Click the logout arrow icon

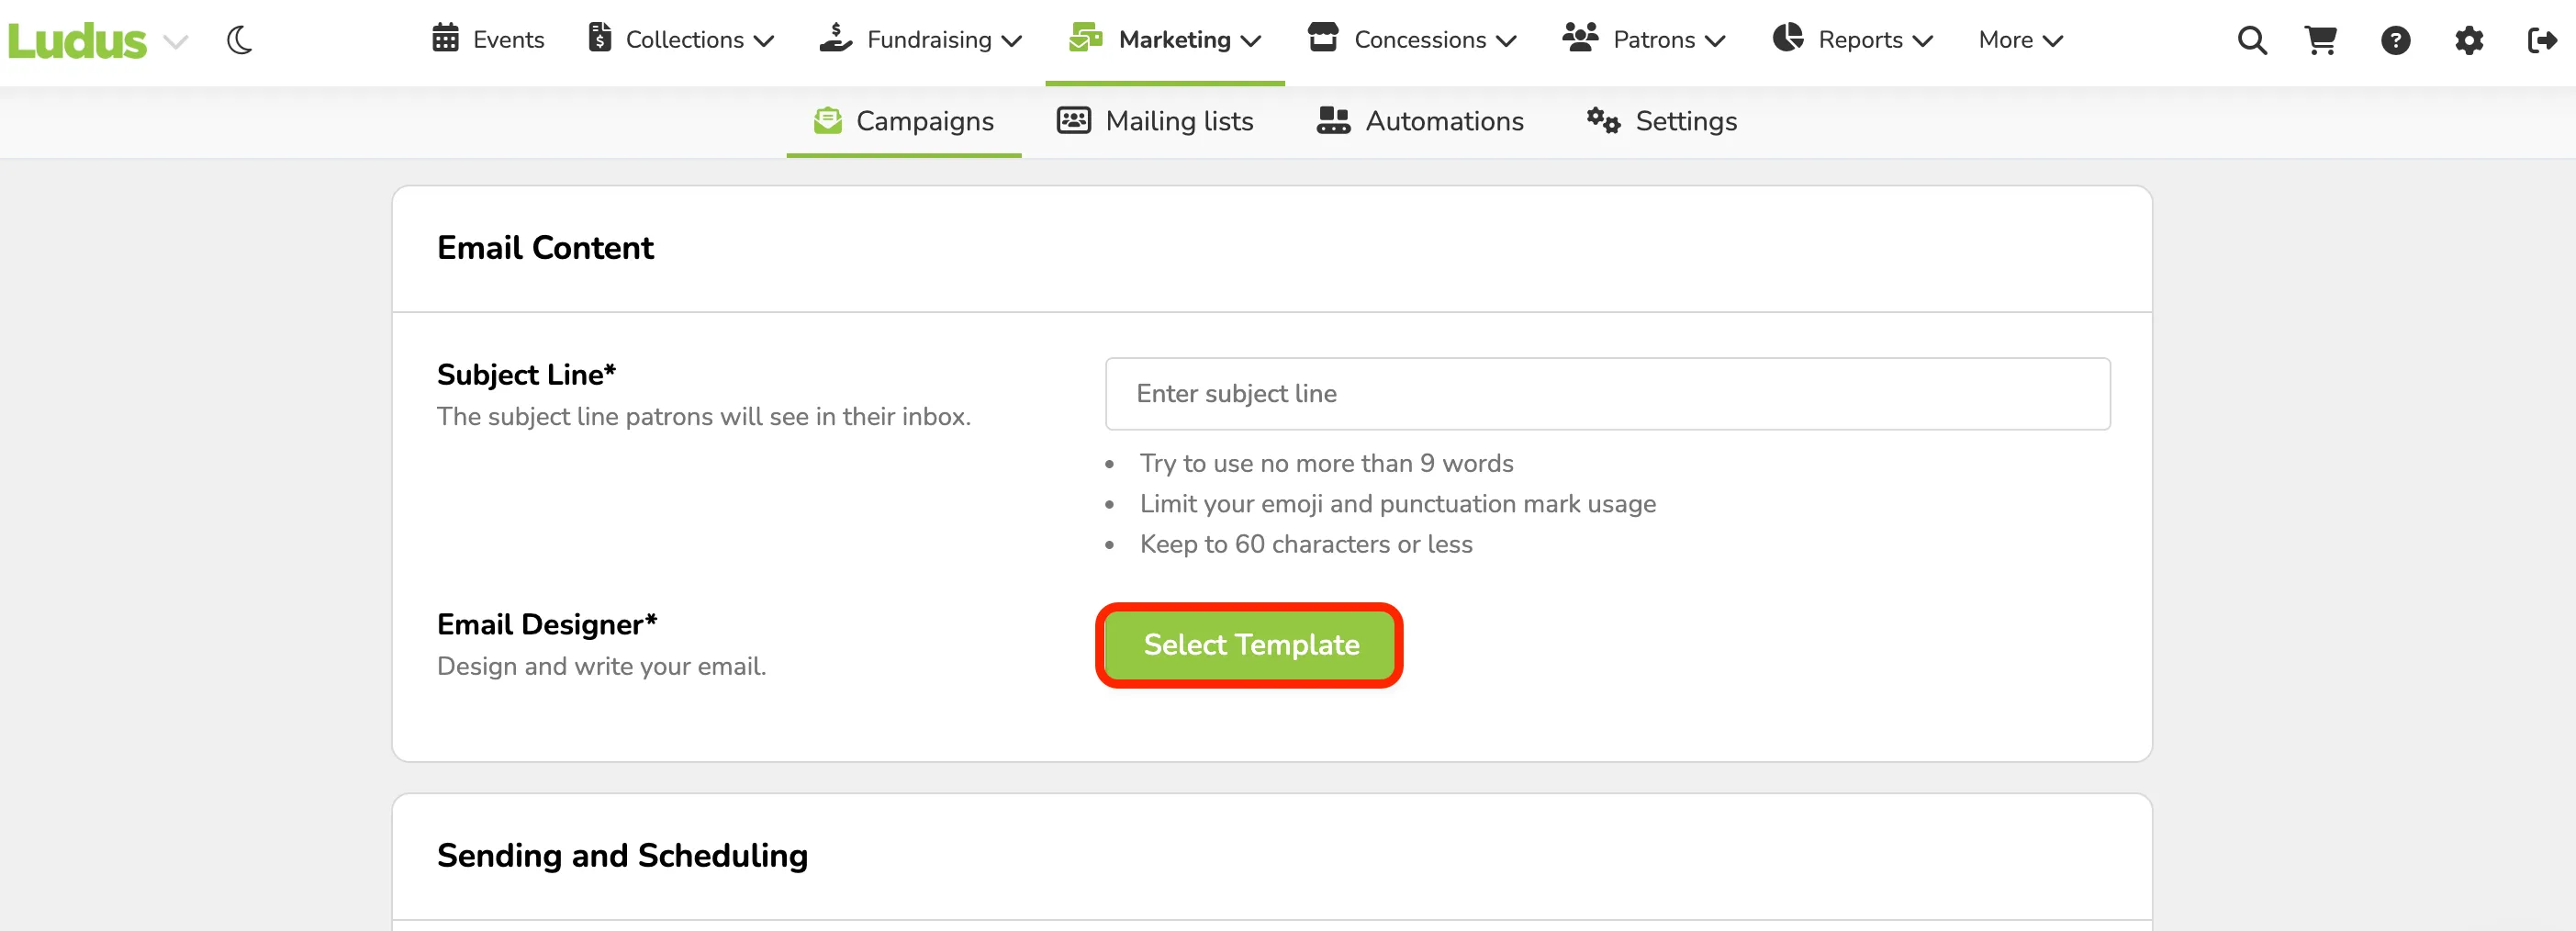tap(2542, 40)
